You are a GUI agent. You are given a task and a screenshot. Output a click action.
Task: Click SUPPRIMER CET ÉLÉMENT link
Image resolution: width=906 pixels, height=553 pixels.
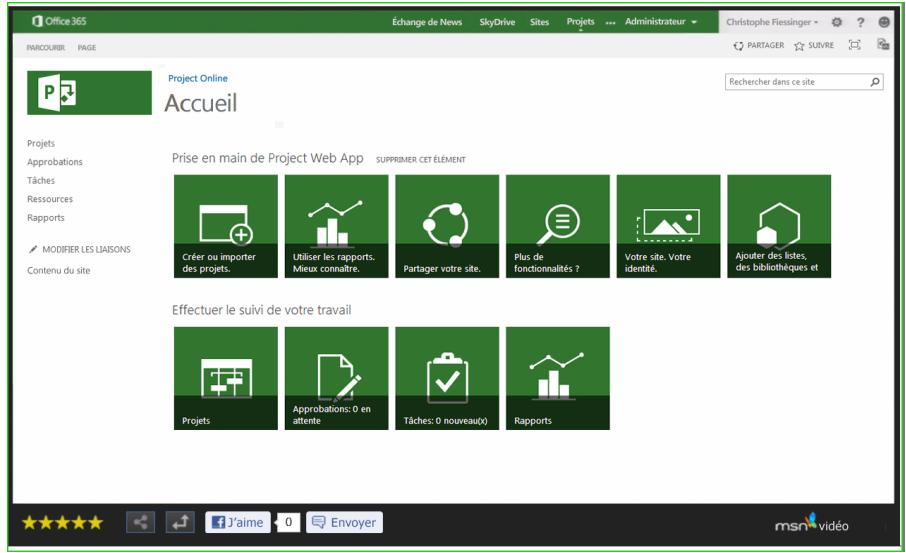(x=421, y=159)
